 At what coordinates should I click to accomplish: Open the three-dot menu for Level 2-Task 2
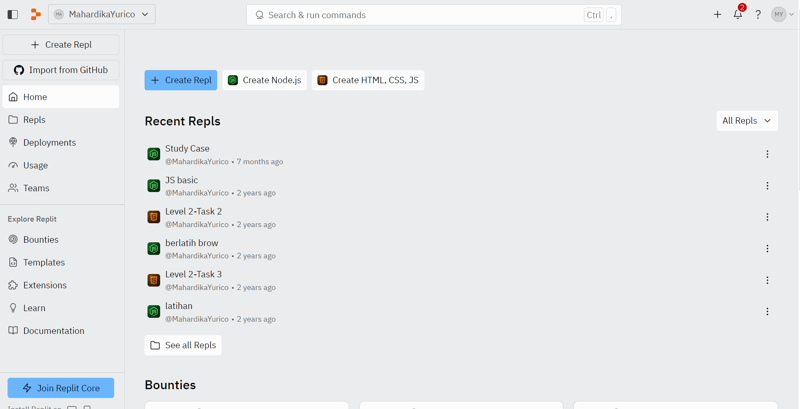click(767, 217)
